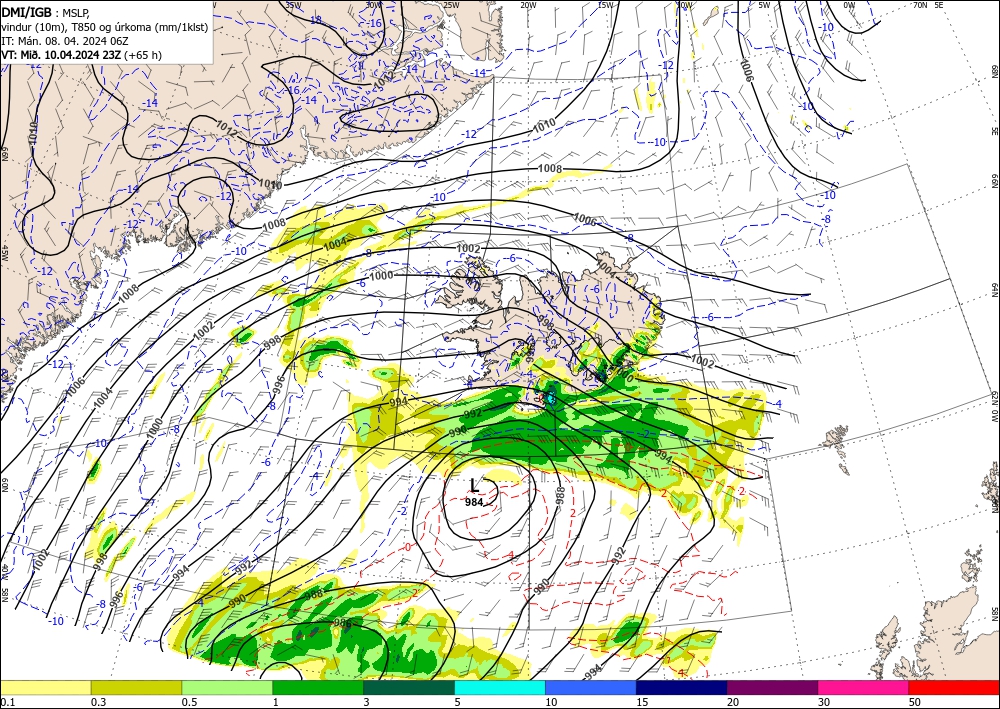Click the purple 20–30 mm legend swatch
The image size is (1000, 709).
773,687
